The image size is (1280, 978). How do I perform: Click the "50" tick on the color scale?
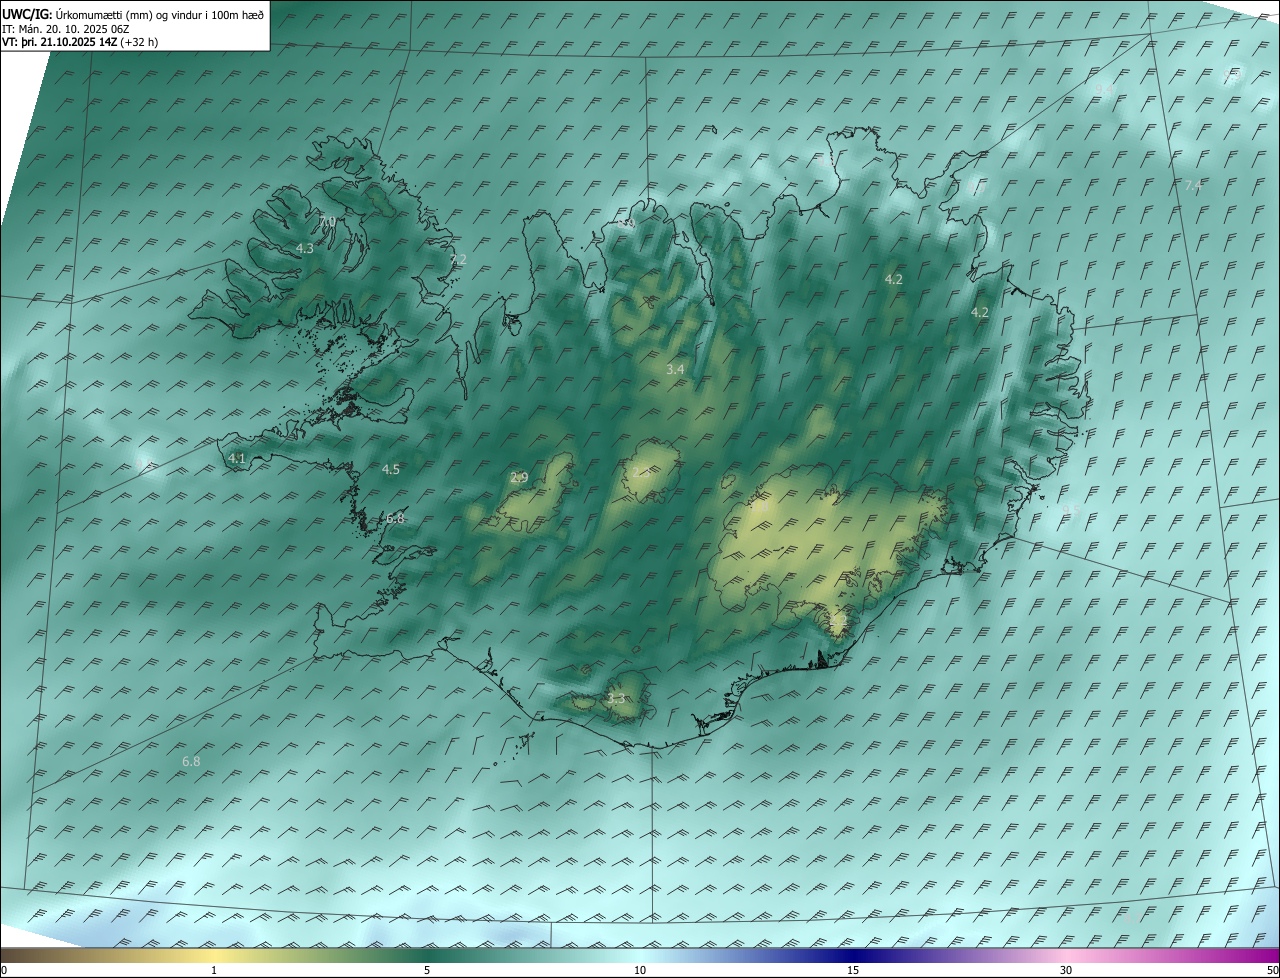coord(1272,970)
